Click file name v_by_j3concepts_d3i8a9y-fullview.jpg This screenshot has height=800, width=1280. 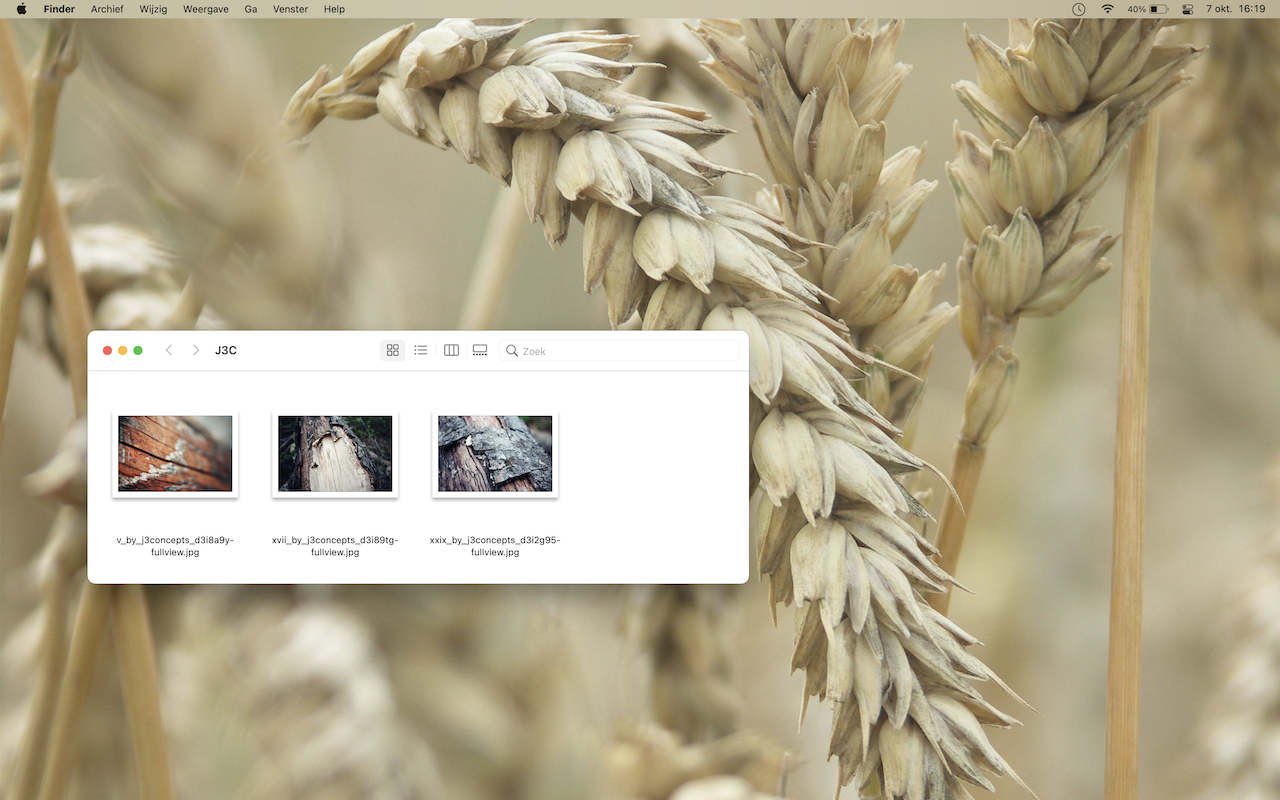coord(175,546)
